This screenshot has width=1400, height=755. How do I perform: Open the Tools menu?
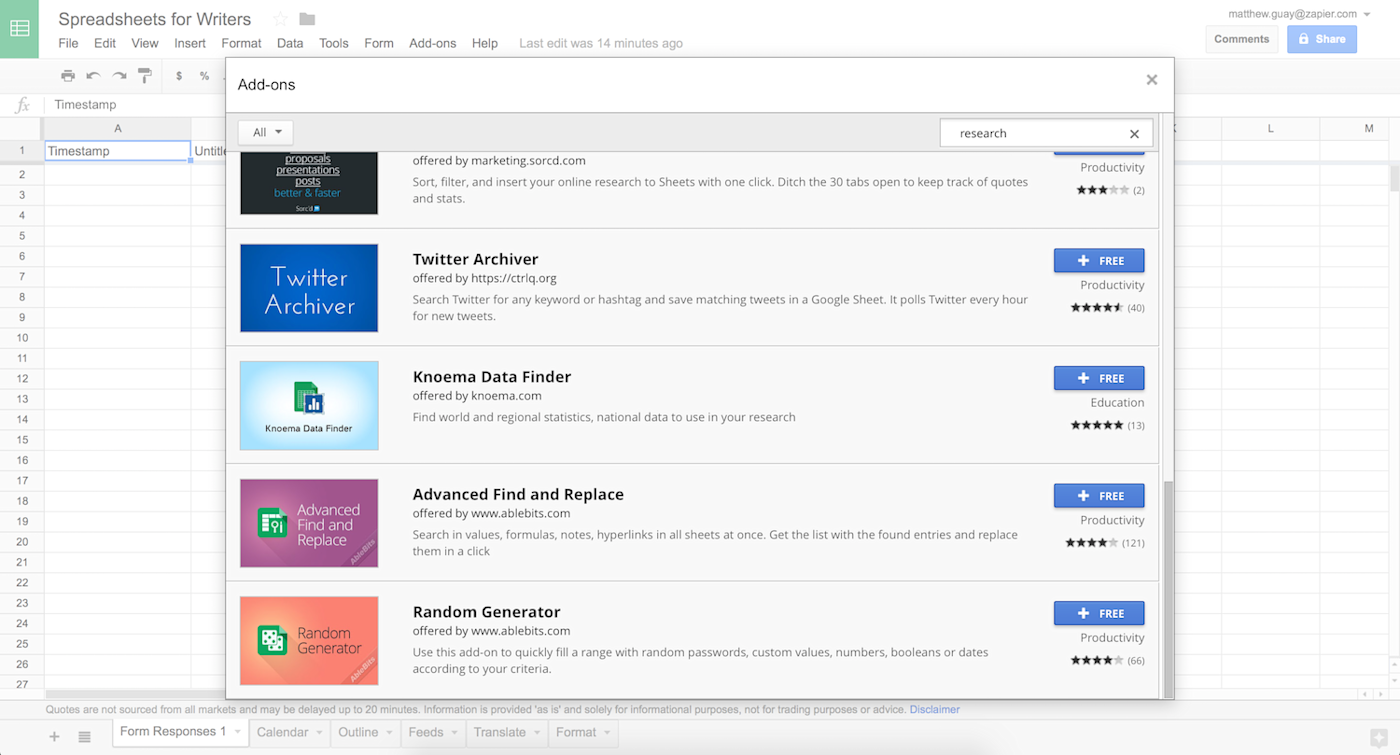click(x=334, y=43)
